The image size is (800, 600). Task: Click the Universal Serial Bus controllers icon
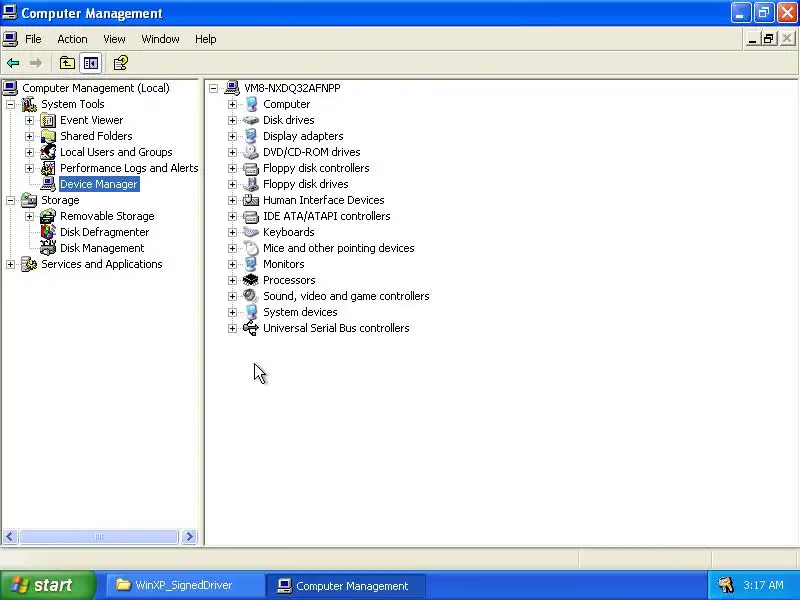click(x=251, y=328)
